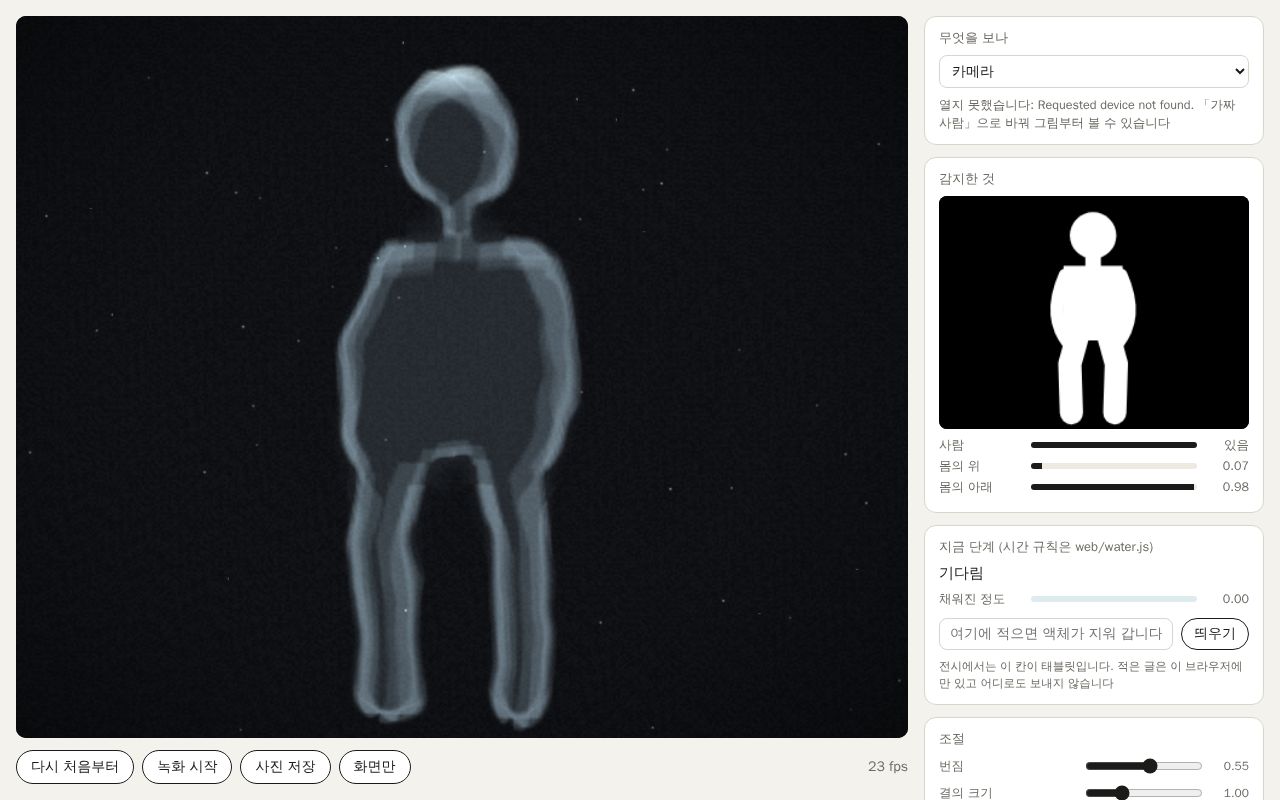Switch to 화면만 view
Screen dimensions: 1280x800
point(375,767)
